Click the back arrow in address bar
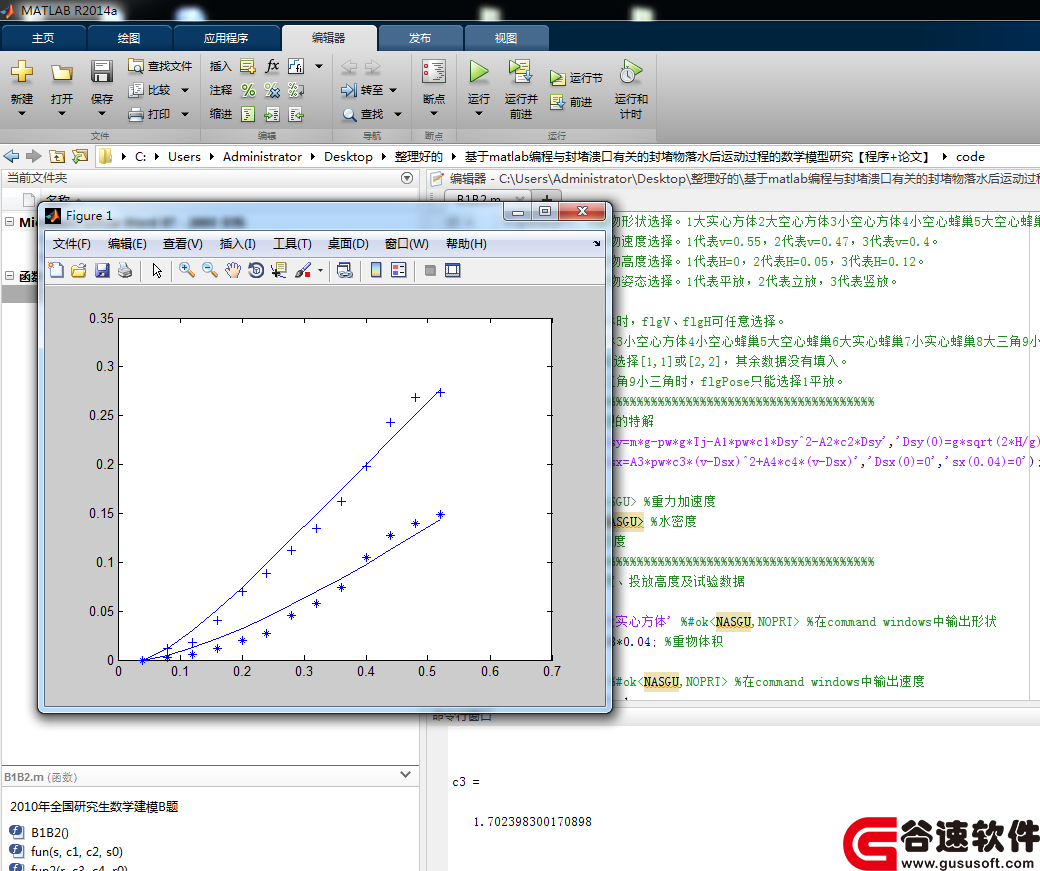The image size is (1040, 871). click(x=11, y=157)
